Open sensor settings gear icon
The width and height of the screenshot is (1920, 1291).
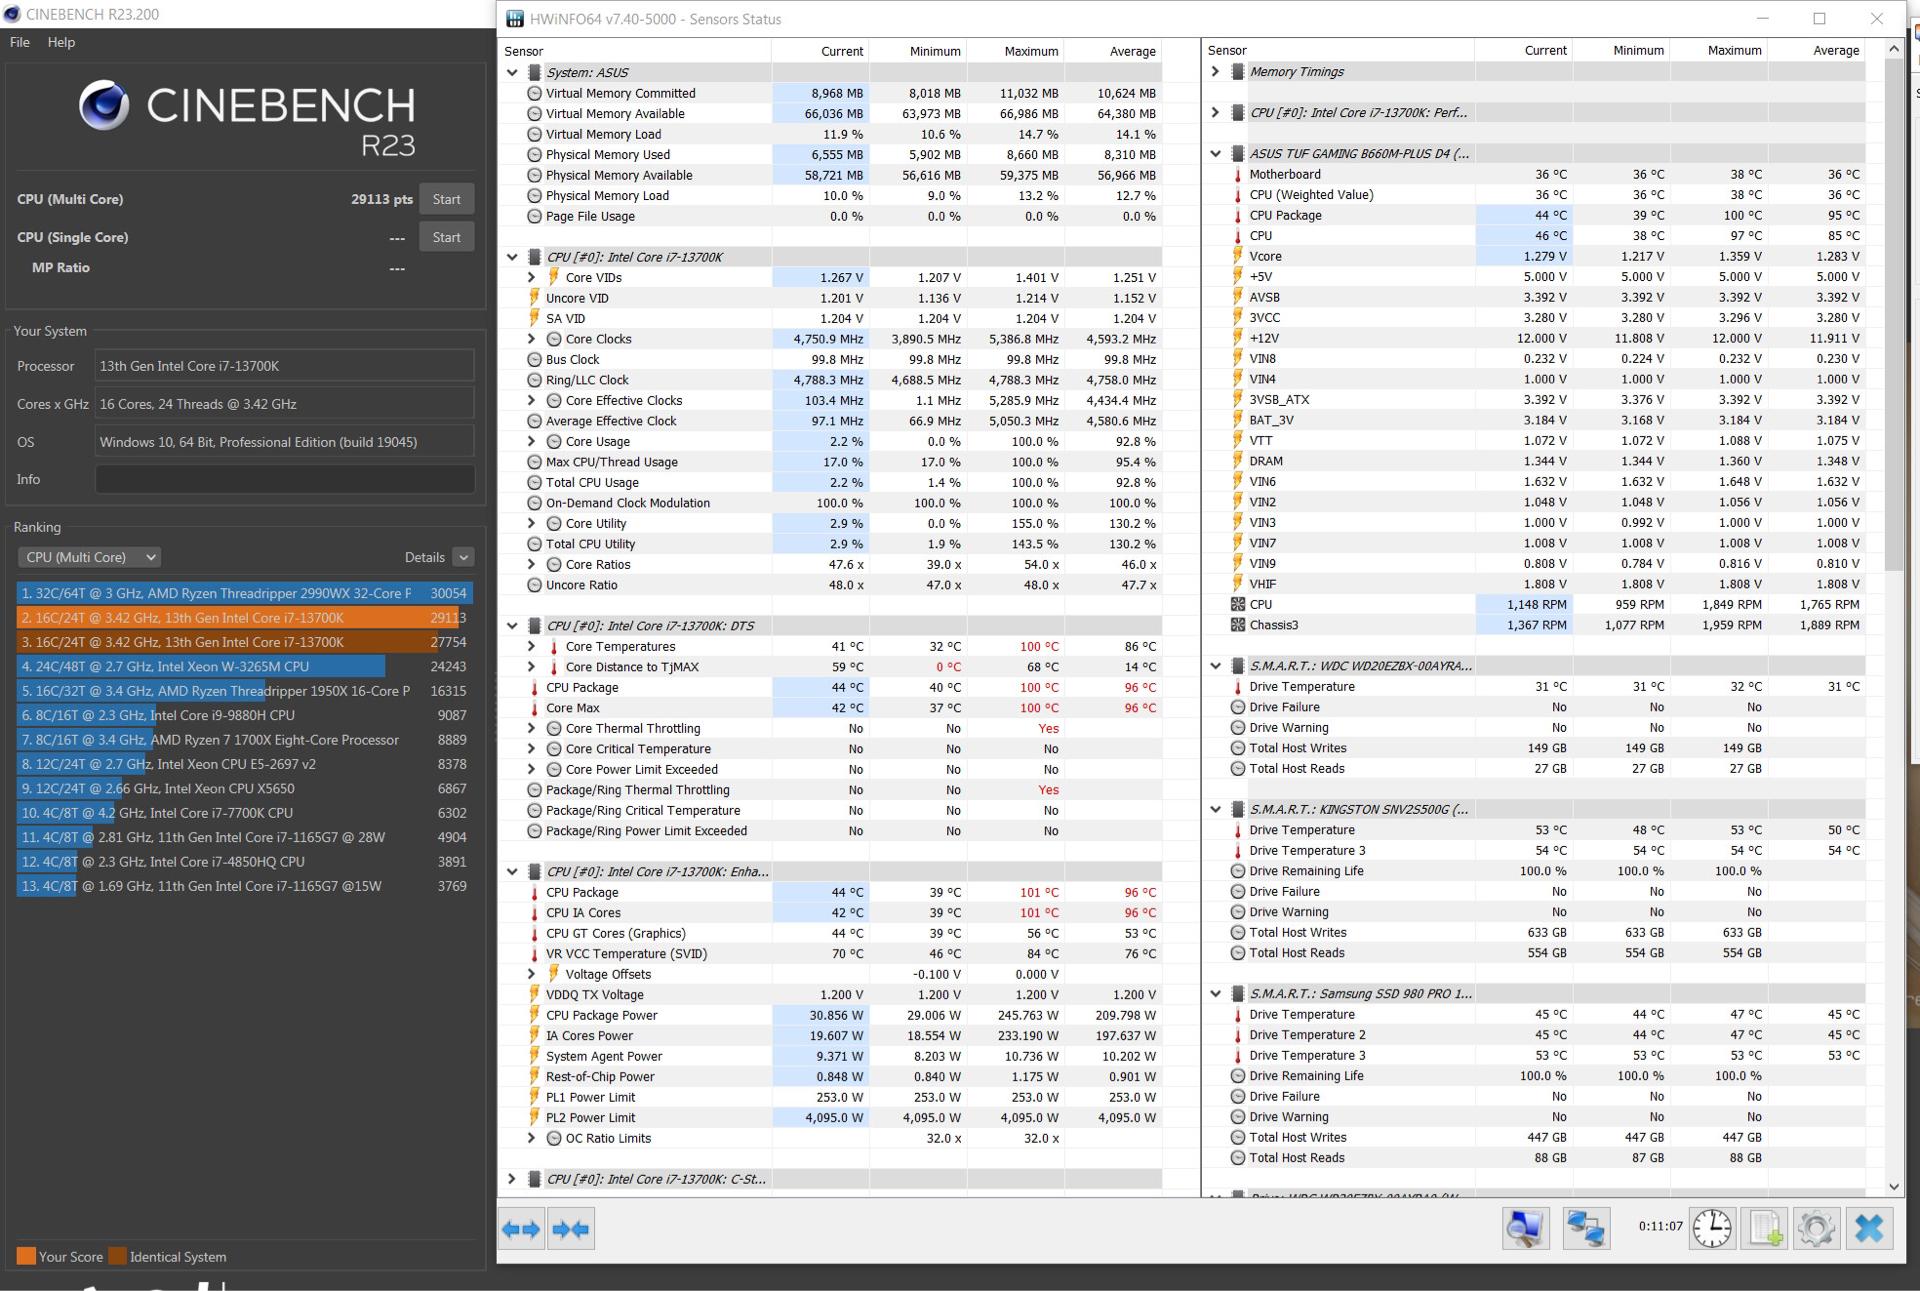[1816, 1228]
